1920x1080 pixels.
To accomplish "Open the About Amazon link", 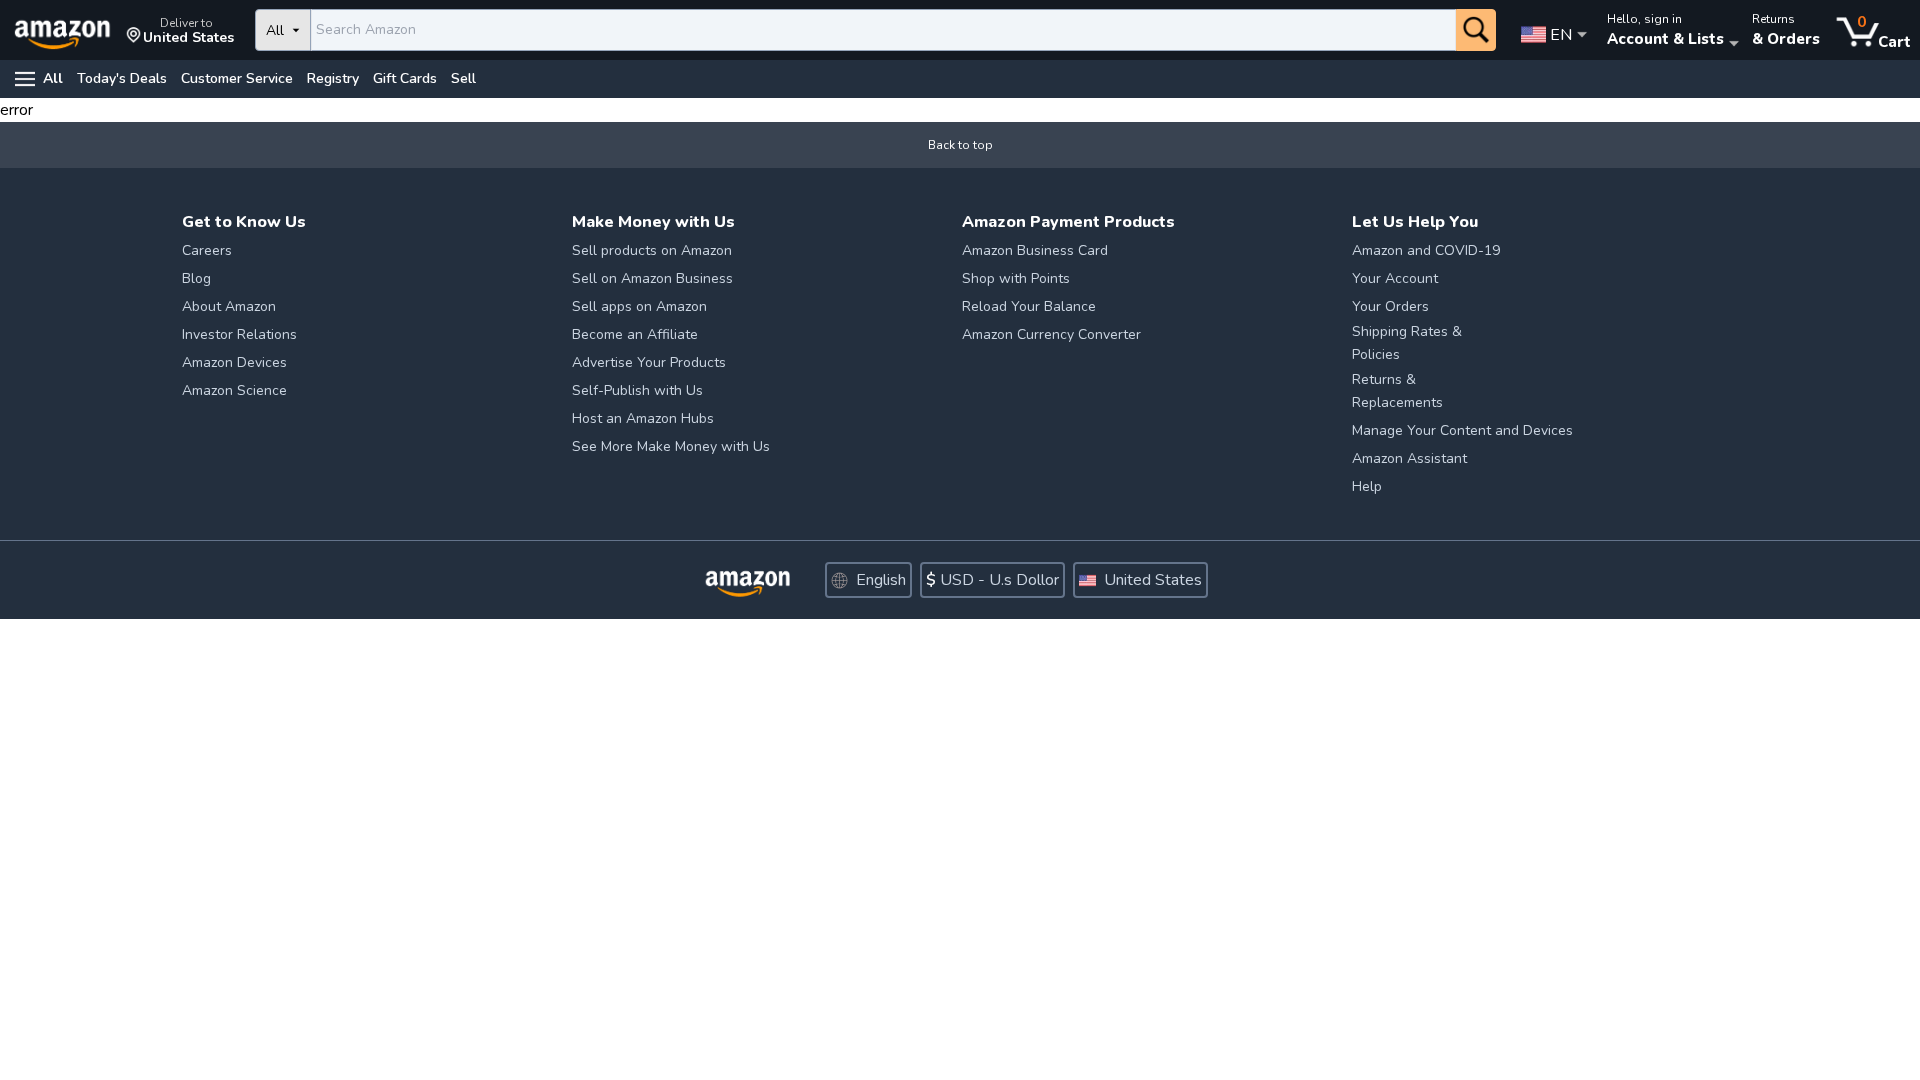I will [229, 307].
